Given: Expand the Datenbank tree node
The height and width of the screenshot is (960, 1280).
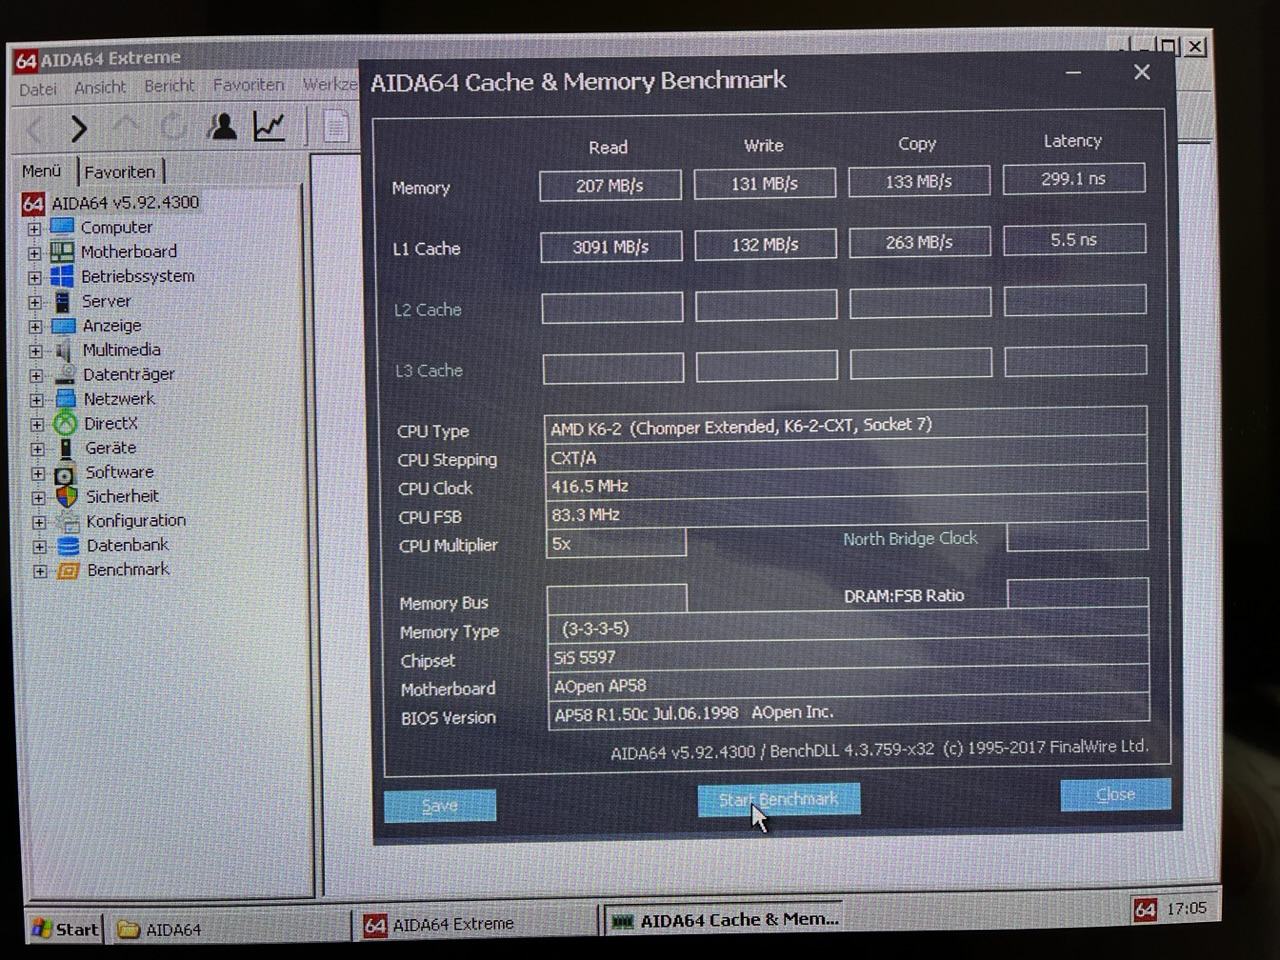Looking at the screenshot, I should pyautogui.click(x=39, y=547).
